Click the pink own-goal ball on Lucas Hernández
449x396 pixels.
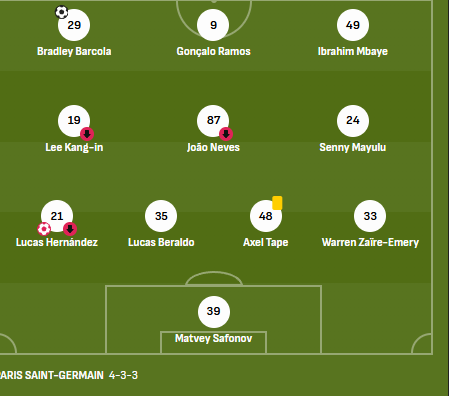point(44,229)
